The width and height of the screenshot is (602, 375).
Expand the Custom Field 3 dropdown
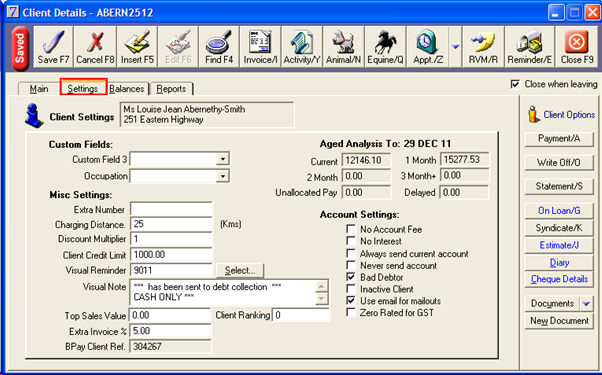point(222,159)
